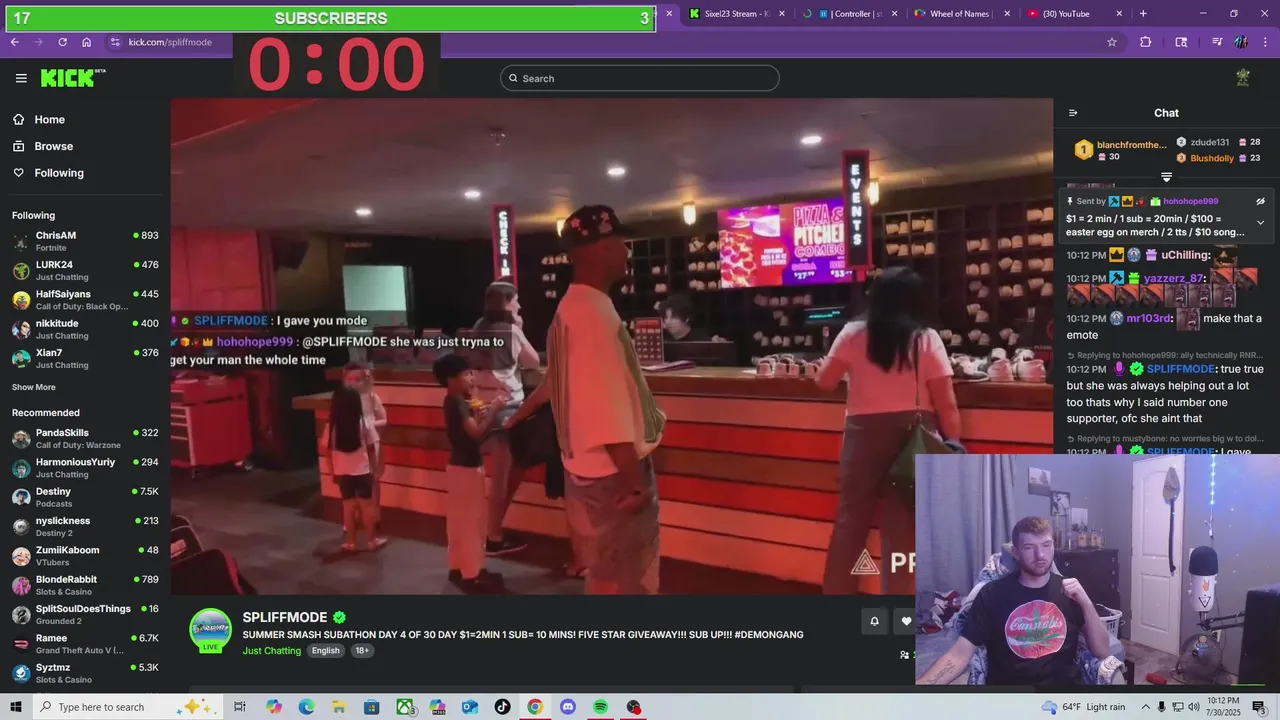1280x720 pixels.
Task: Expand pinned message chevron
Action: 1260,223
